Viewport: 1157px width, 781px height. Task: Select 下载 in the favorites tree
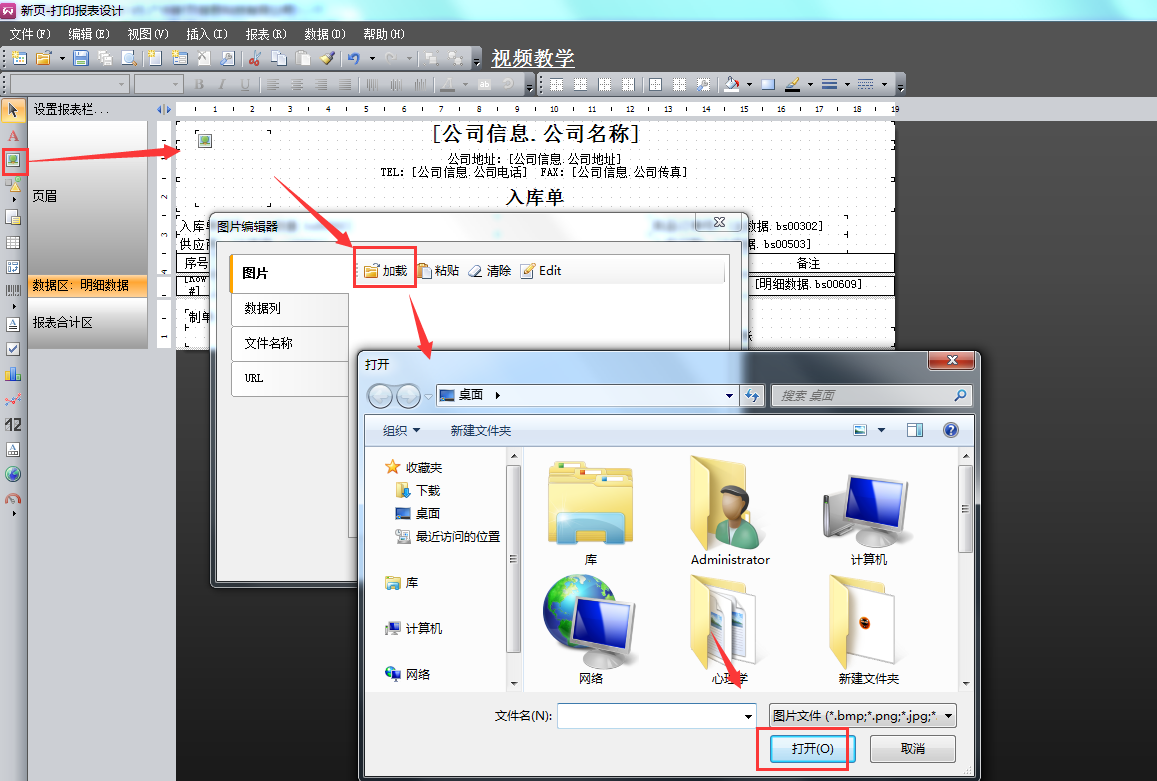[x=428, y=490]
